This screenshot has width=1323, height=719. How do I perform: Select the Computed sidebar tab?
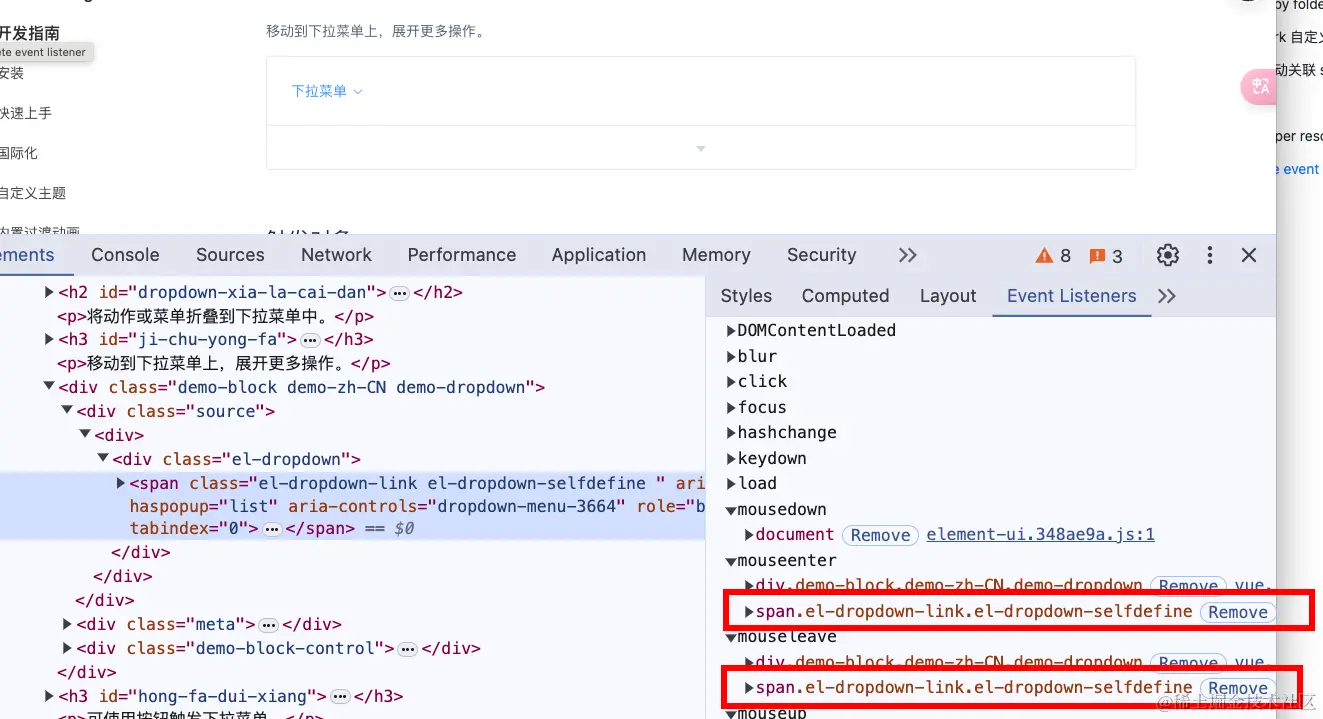click(x=845, y=296)
